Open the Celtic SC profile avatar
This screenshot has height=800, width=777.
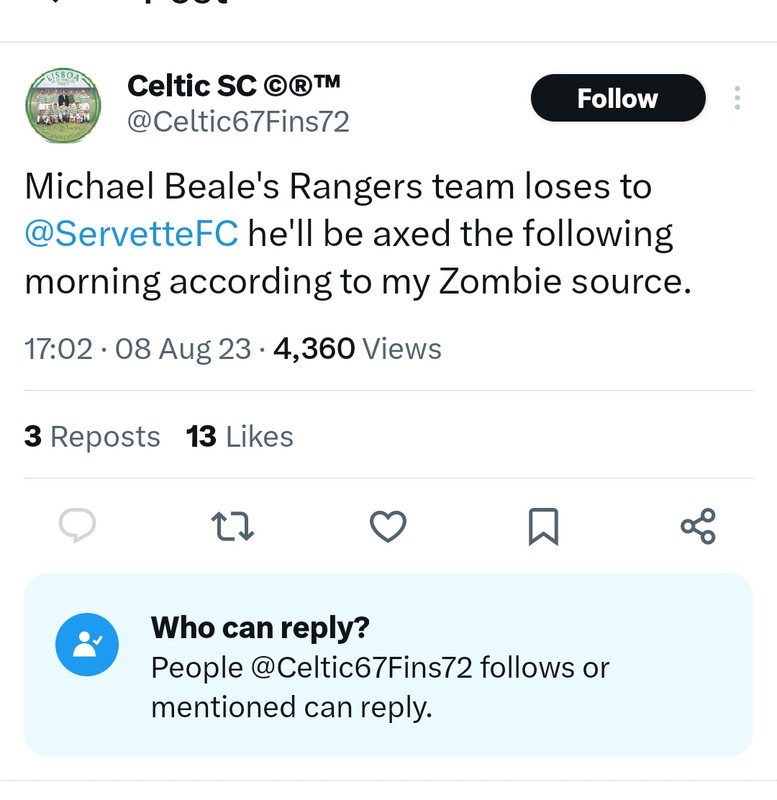click(x=62, y=106)
